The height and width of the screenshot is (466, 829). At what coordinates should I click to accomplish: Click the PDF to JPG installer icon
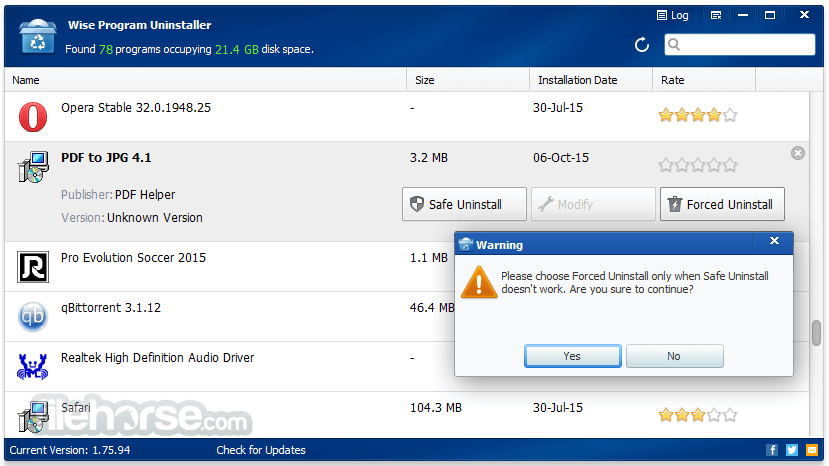33,167
